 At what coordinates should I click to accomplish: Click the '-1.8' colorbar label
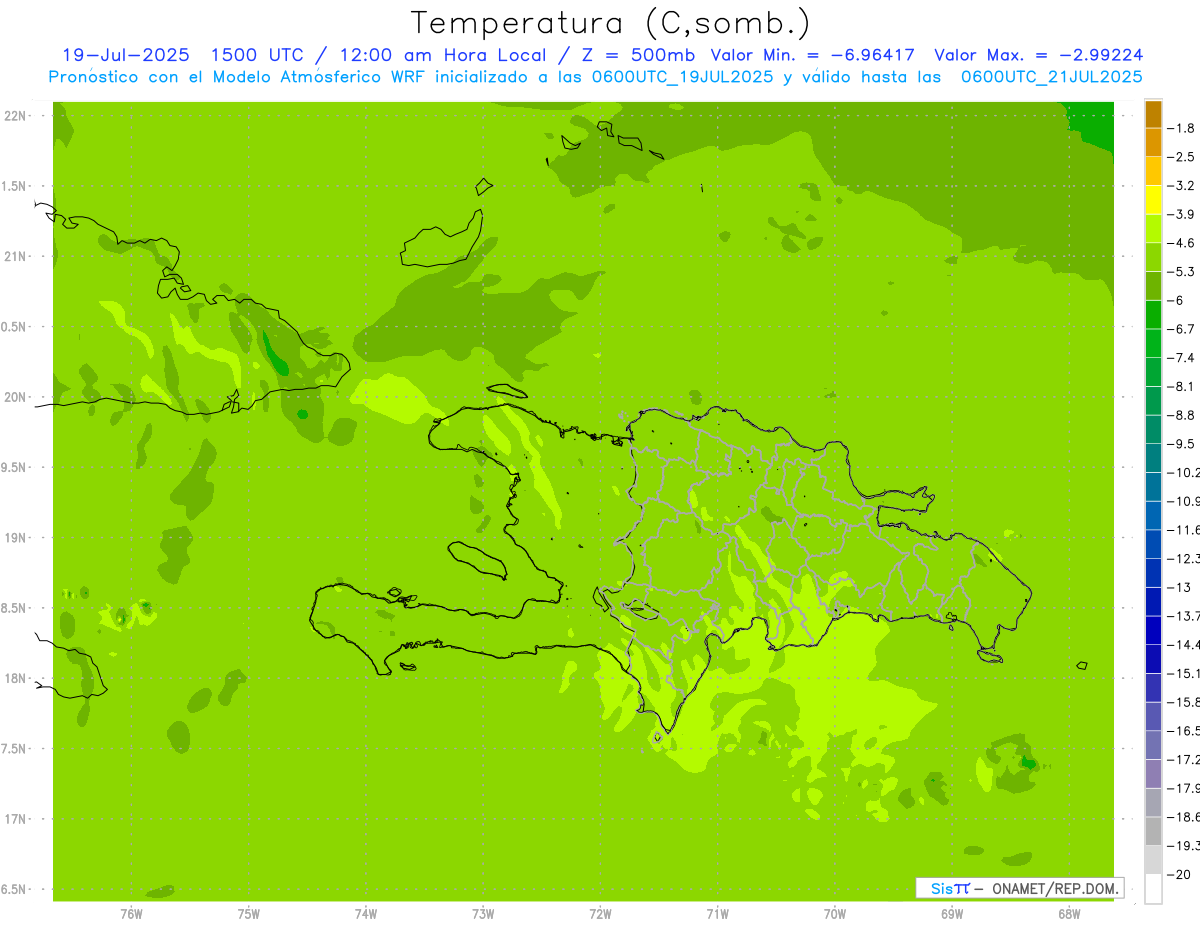pos(1182,128)
